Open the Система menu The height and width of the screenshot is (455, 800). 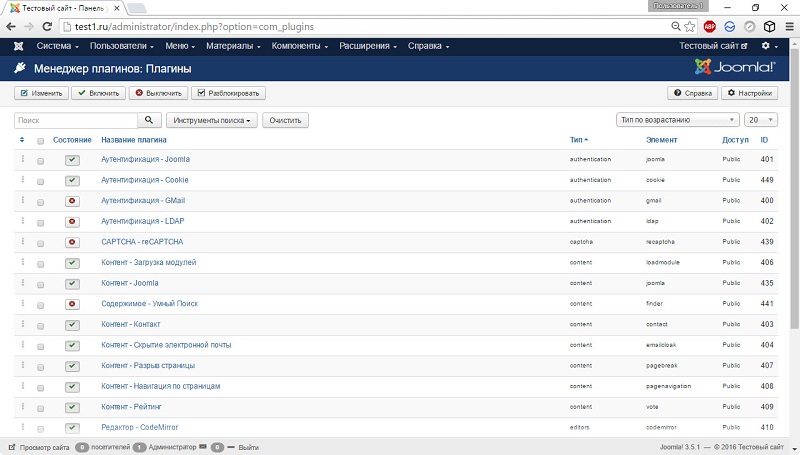pyautogui.click(x=57, y=46)
